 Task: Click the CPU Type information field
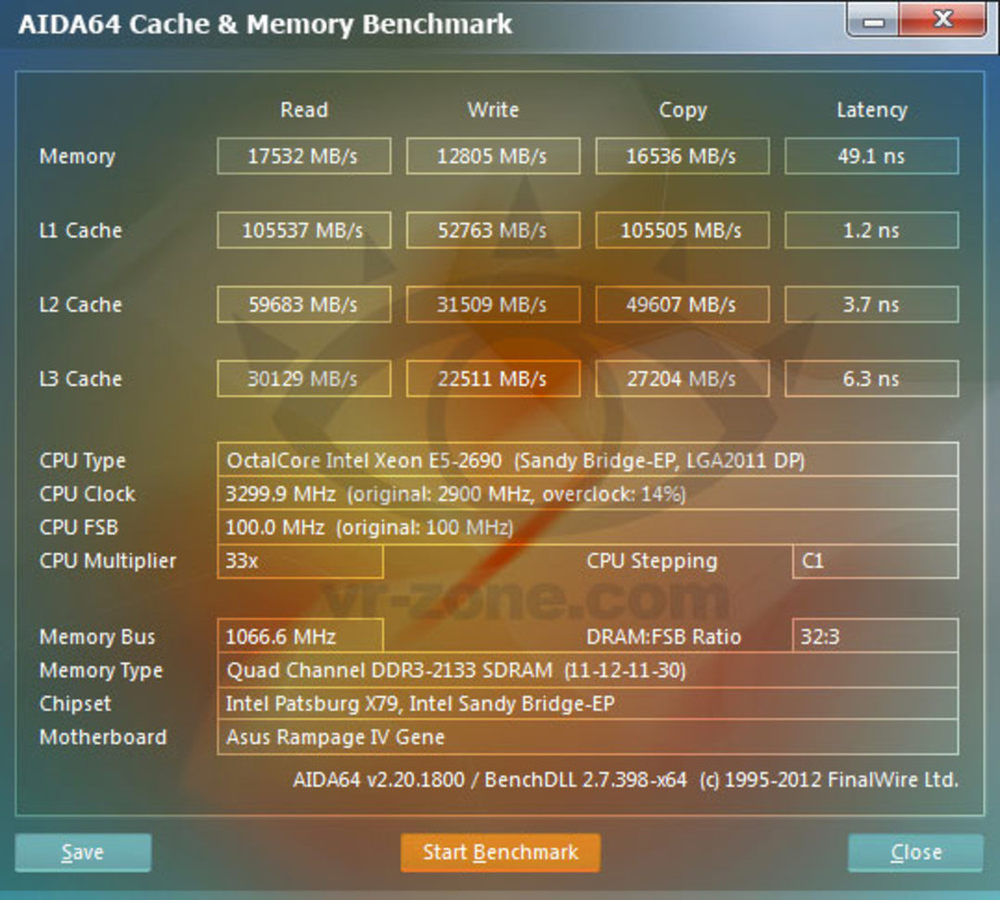coord(587,461)
